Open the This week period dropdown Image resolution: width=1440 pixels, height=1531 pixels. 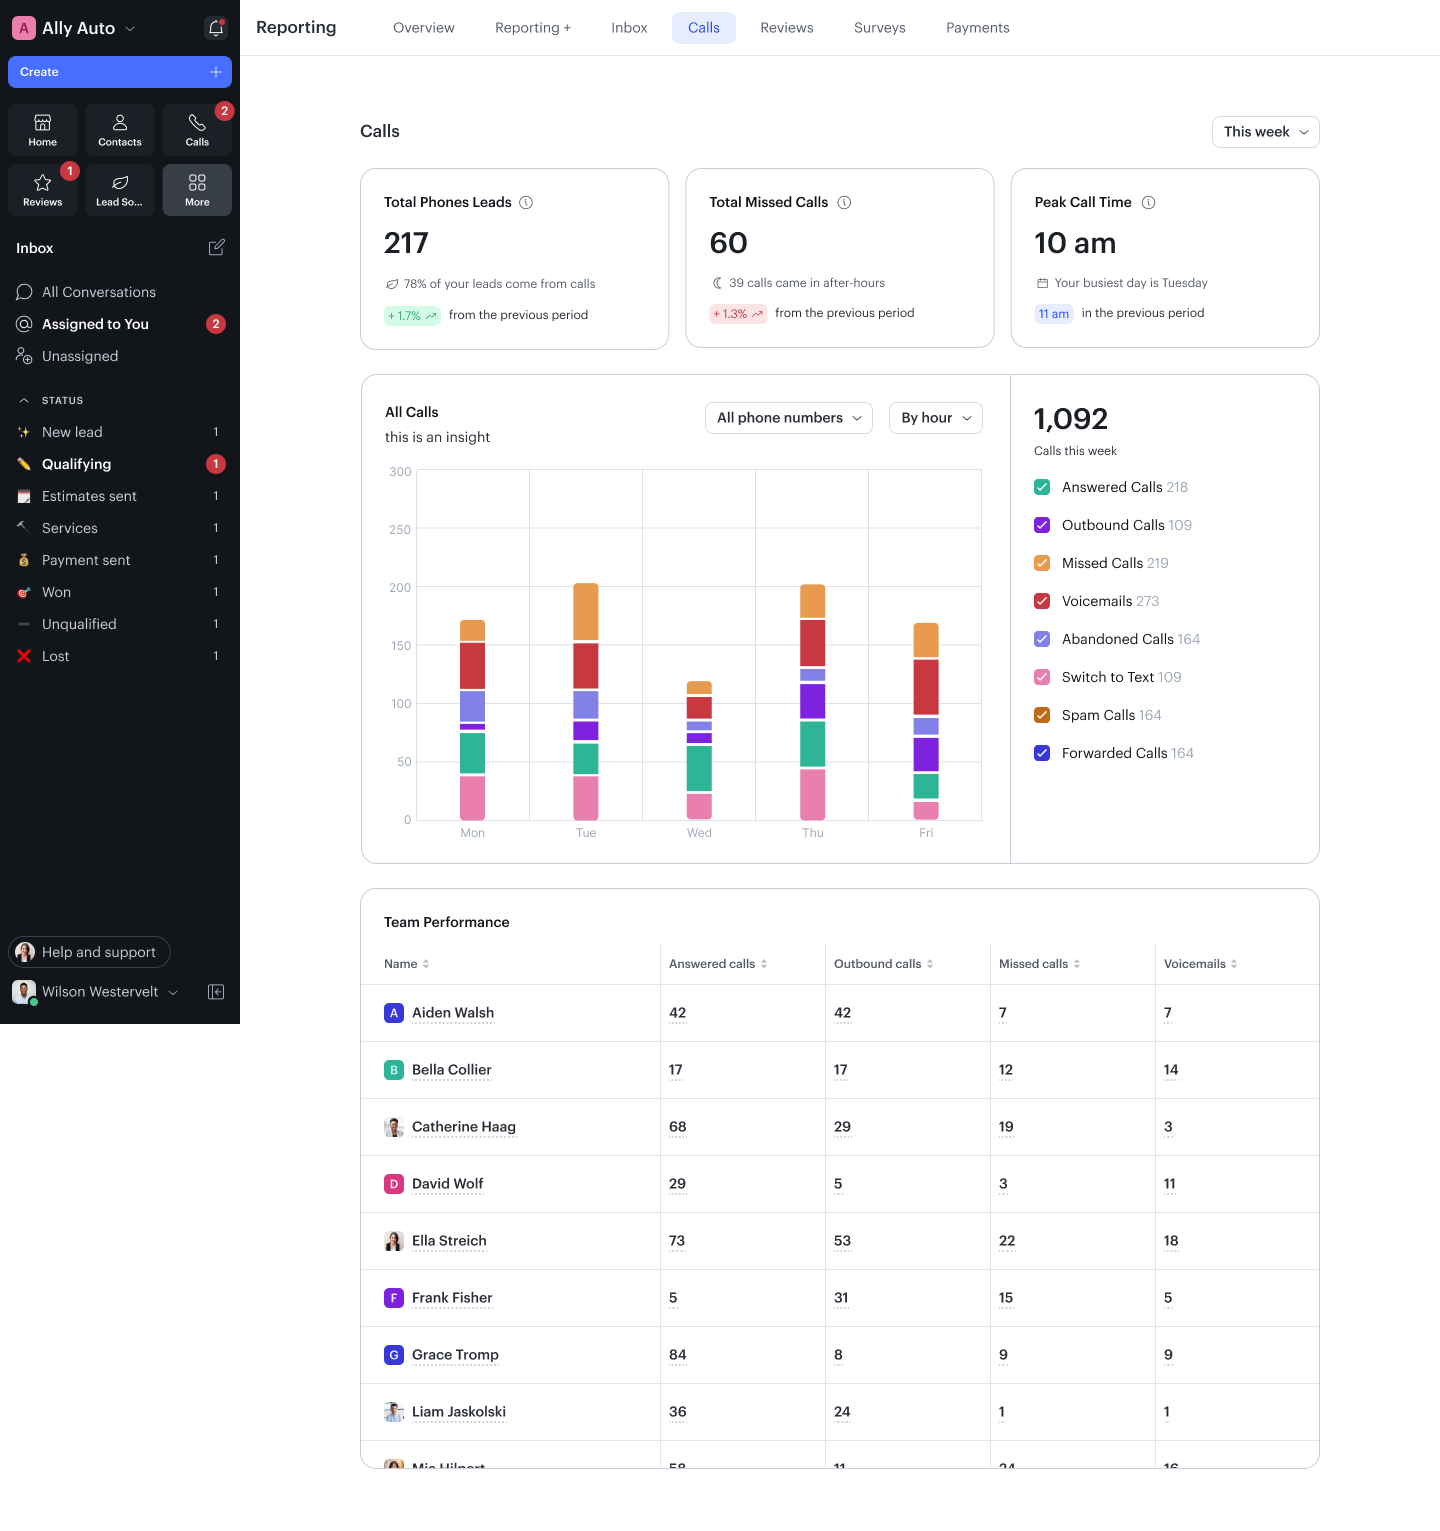pos(1265,132)
